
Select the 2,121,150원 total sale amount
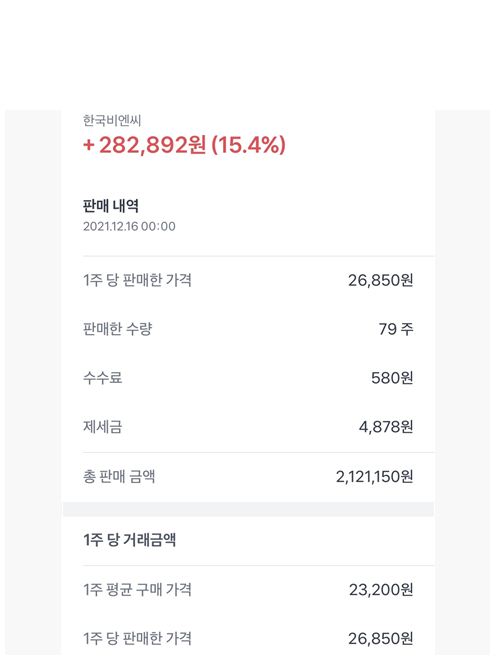(x=375, y=477)
